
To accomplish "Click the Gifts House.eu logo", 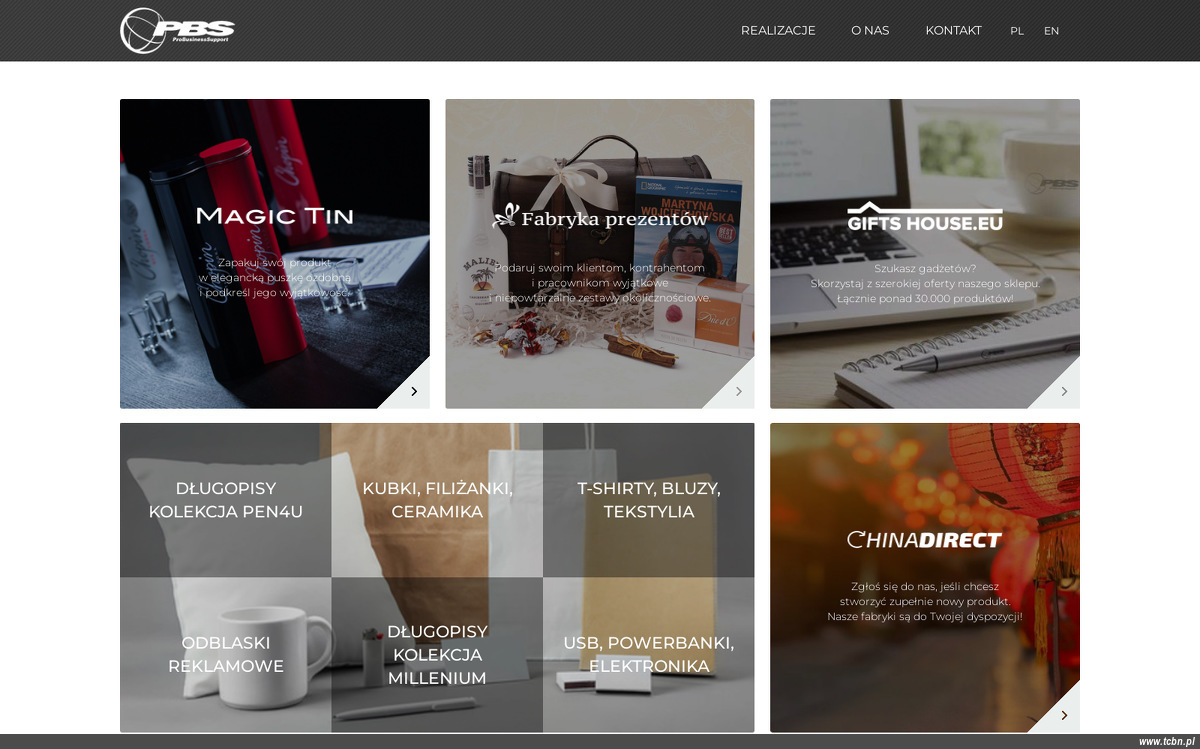I will [x=925, y=216].
